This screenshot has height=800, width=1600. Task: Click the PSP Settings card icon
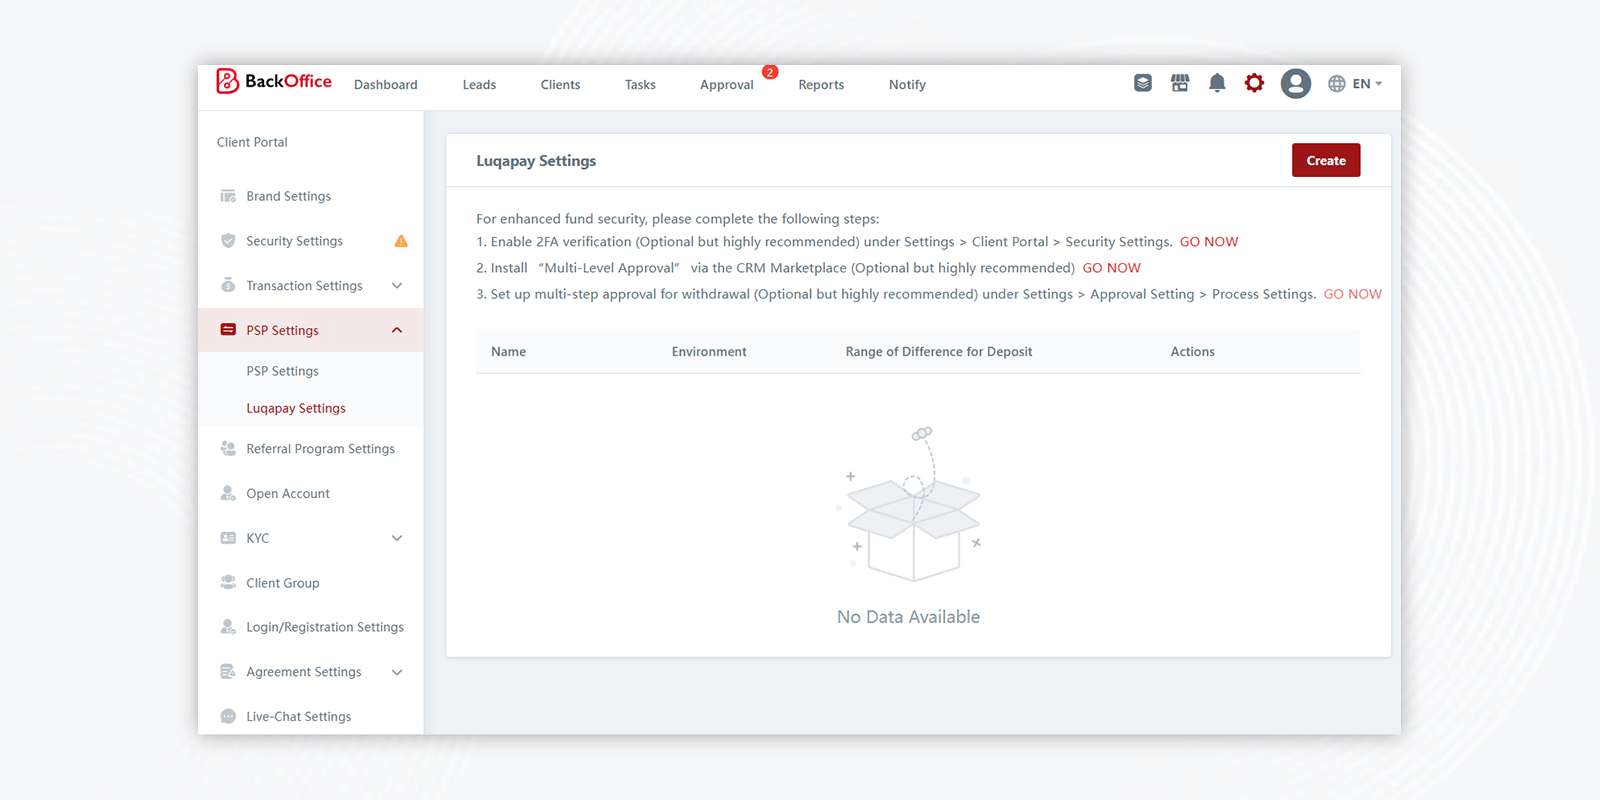(x=228, y=330)
